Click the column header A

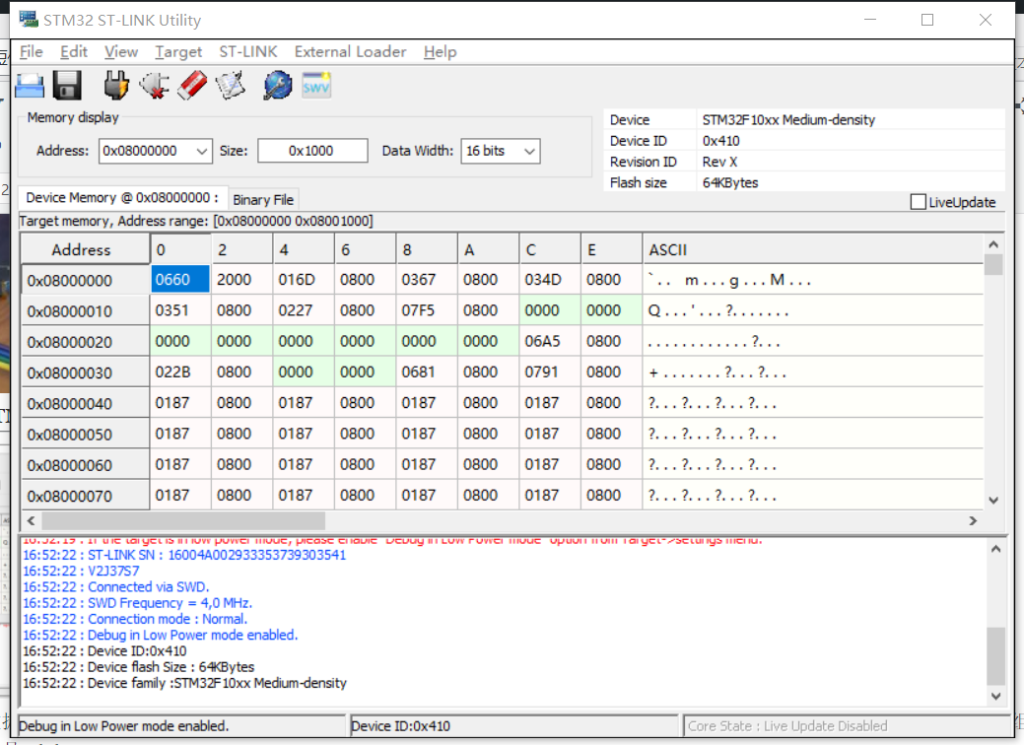(x=488, y=249)
